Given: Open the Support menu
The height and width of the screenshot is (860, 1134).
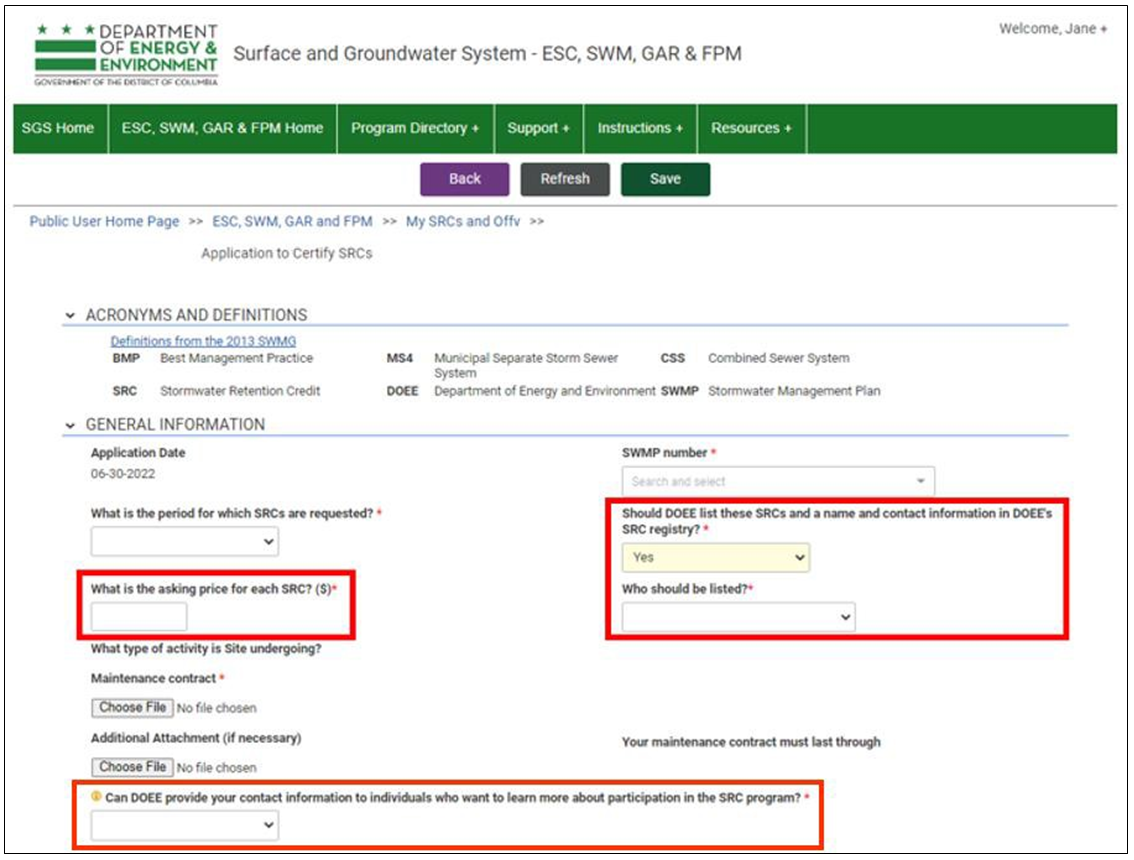Looking at the screenshot, I should (x=538, y=128).
